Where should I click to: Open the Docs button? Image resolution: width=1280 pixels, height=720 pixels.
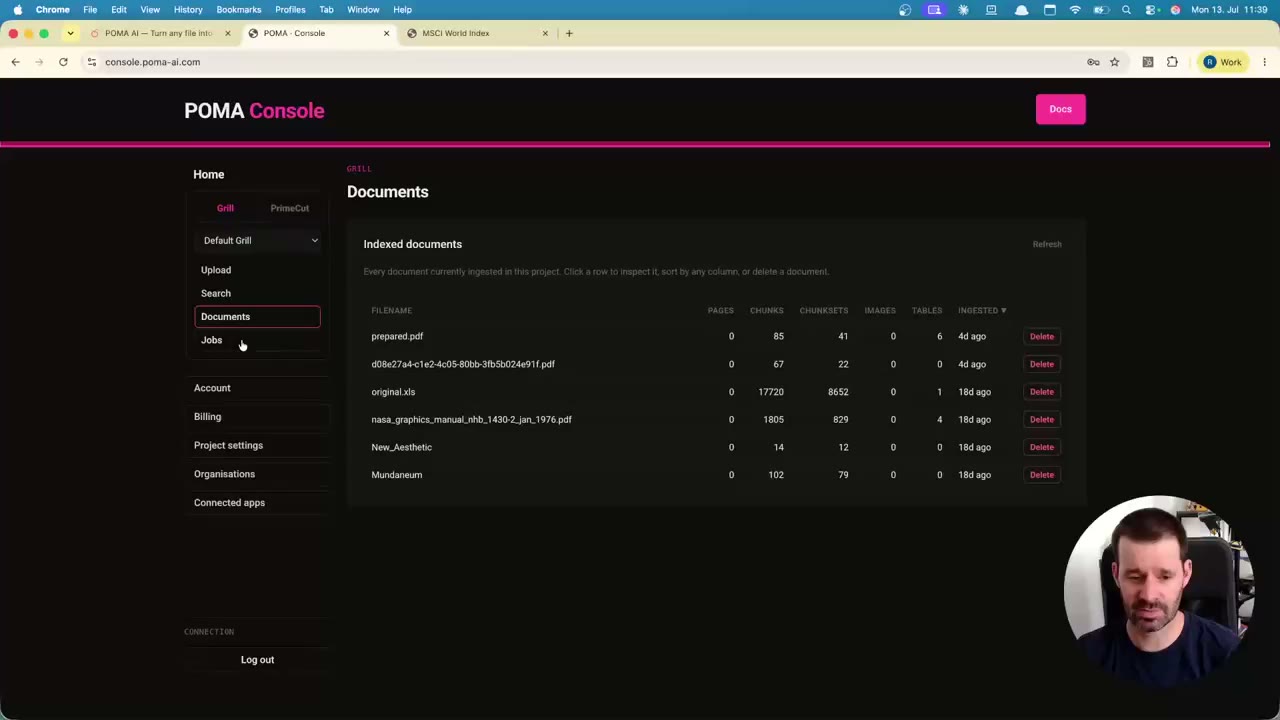click(1060, 109)
